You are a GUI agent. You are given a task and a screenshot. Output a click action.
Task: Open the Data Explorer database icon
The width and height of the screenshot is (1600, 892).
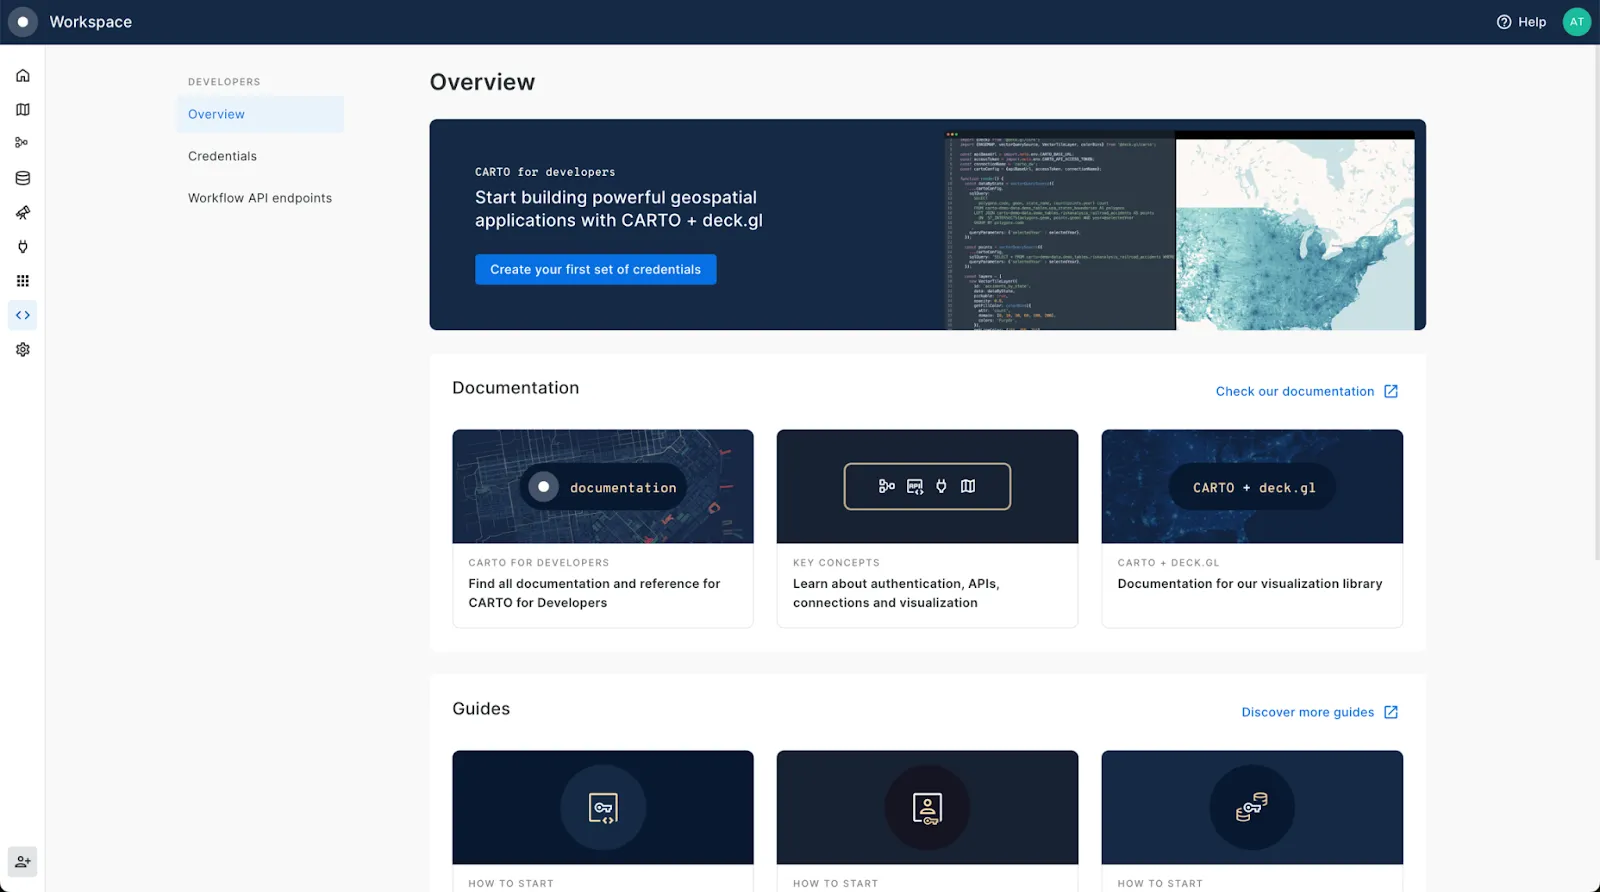click(22, 178)
